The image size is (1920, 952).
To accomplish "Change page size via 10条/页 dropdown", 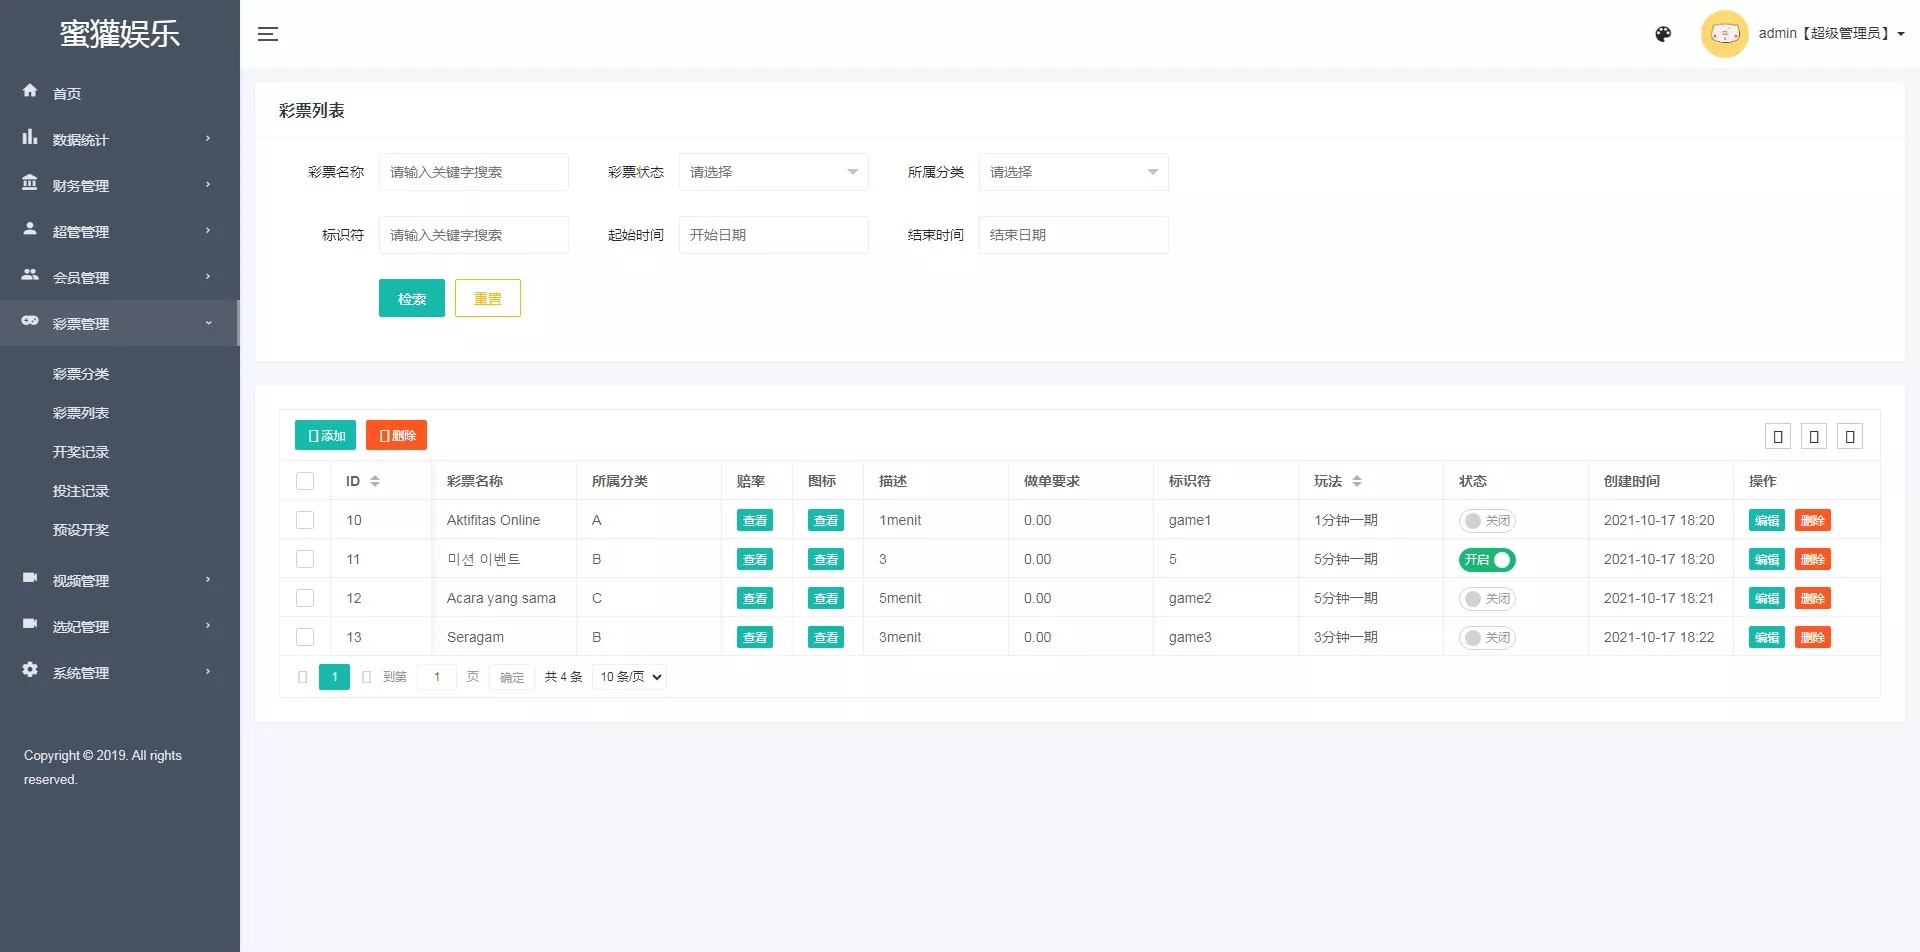I will (x=628, y=677).
